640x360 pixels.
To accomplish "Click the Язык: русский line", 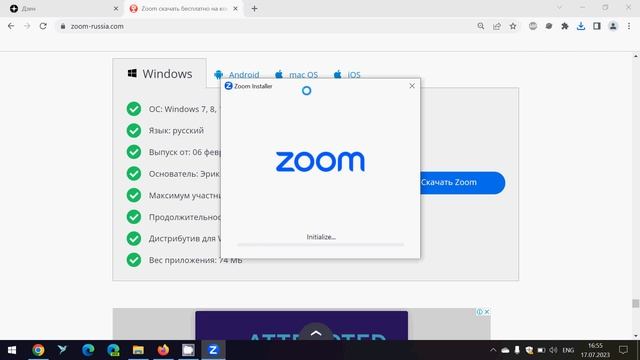I will [x=176, y=131].
